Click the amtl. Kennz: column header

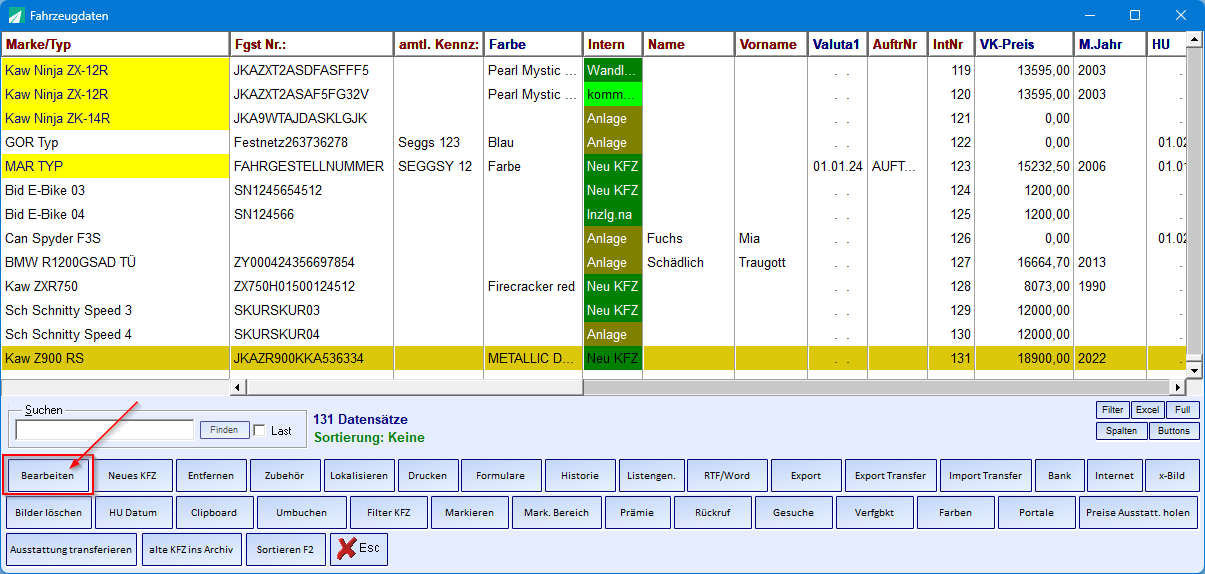pyautogui.click(x=439, y=44)
